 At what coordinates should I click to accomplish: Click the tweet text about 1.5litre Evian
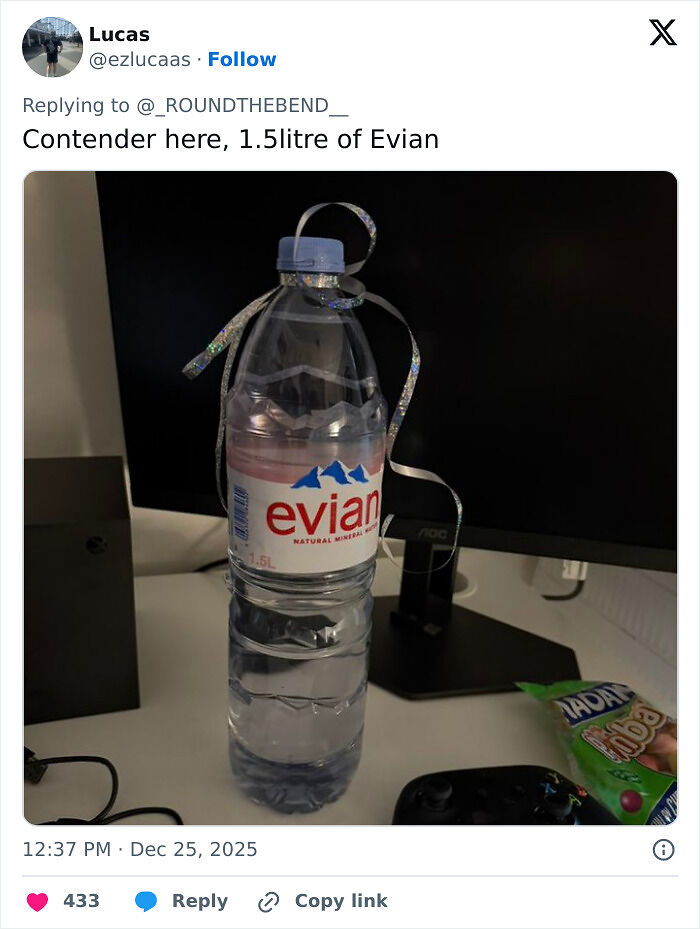231,139
